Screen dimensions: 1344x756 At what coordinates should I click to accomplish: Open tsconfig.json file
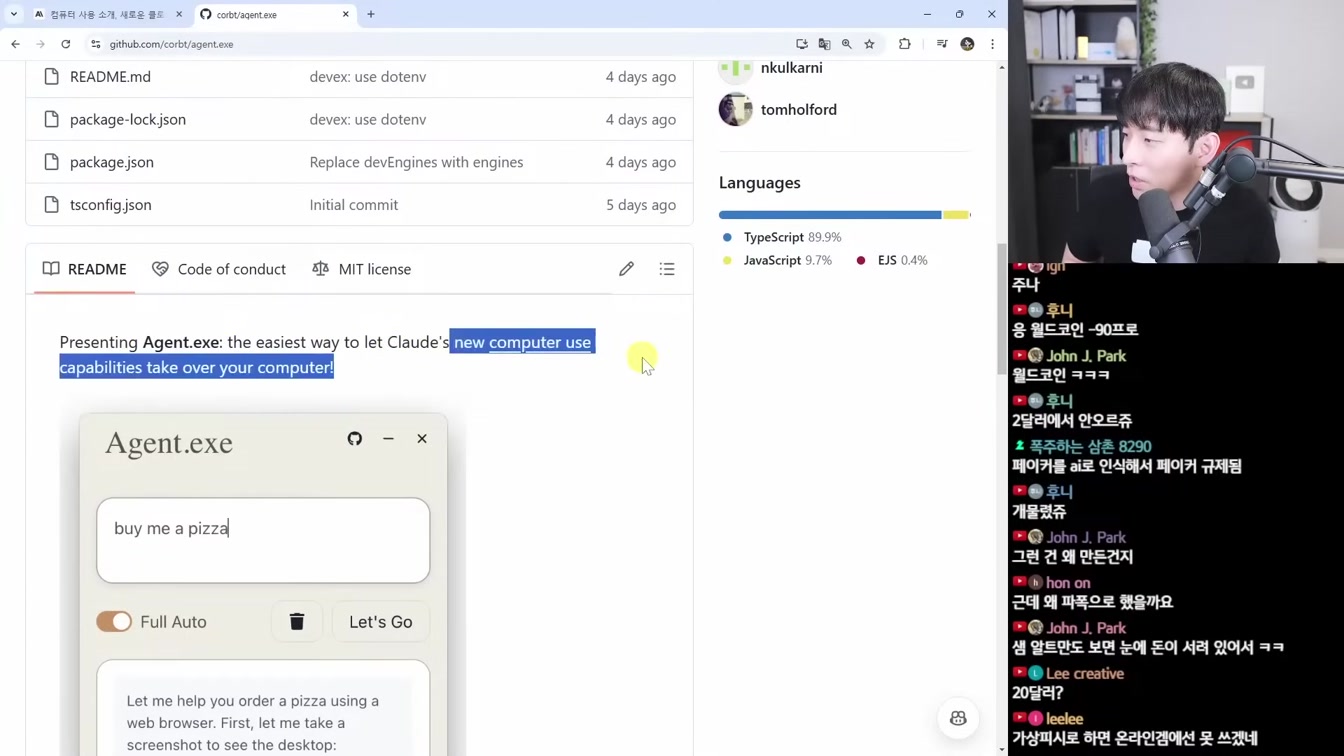point(111,204)
